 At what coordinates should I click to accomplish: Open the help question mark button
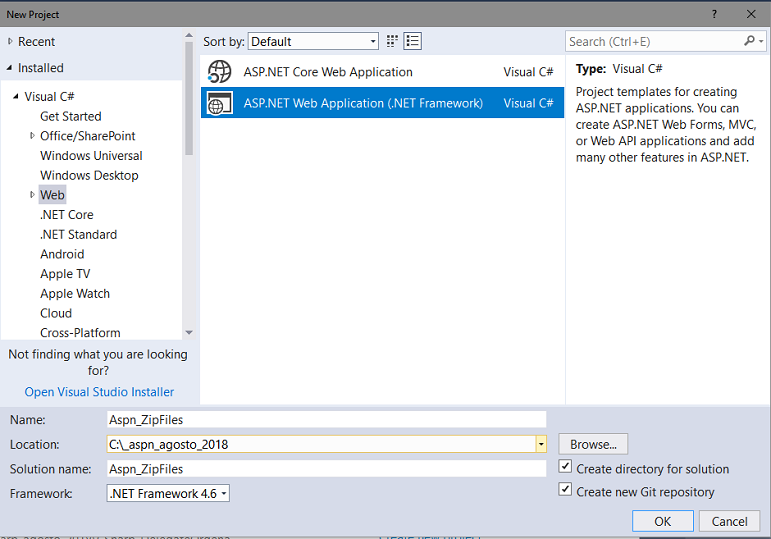click(714, 14)
